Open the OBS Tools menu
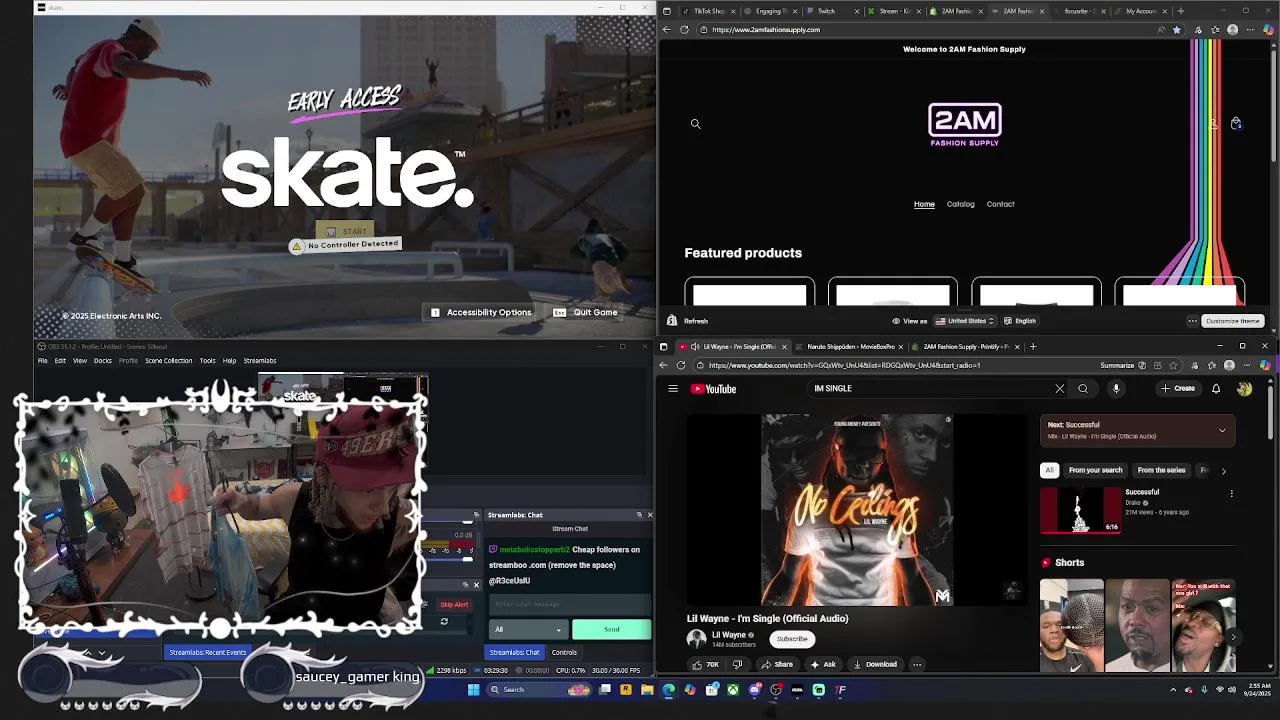Screen dimensions: 1280x720 (x=207, y=361)
